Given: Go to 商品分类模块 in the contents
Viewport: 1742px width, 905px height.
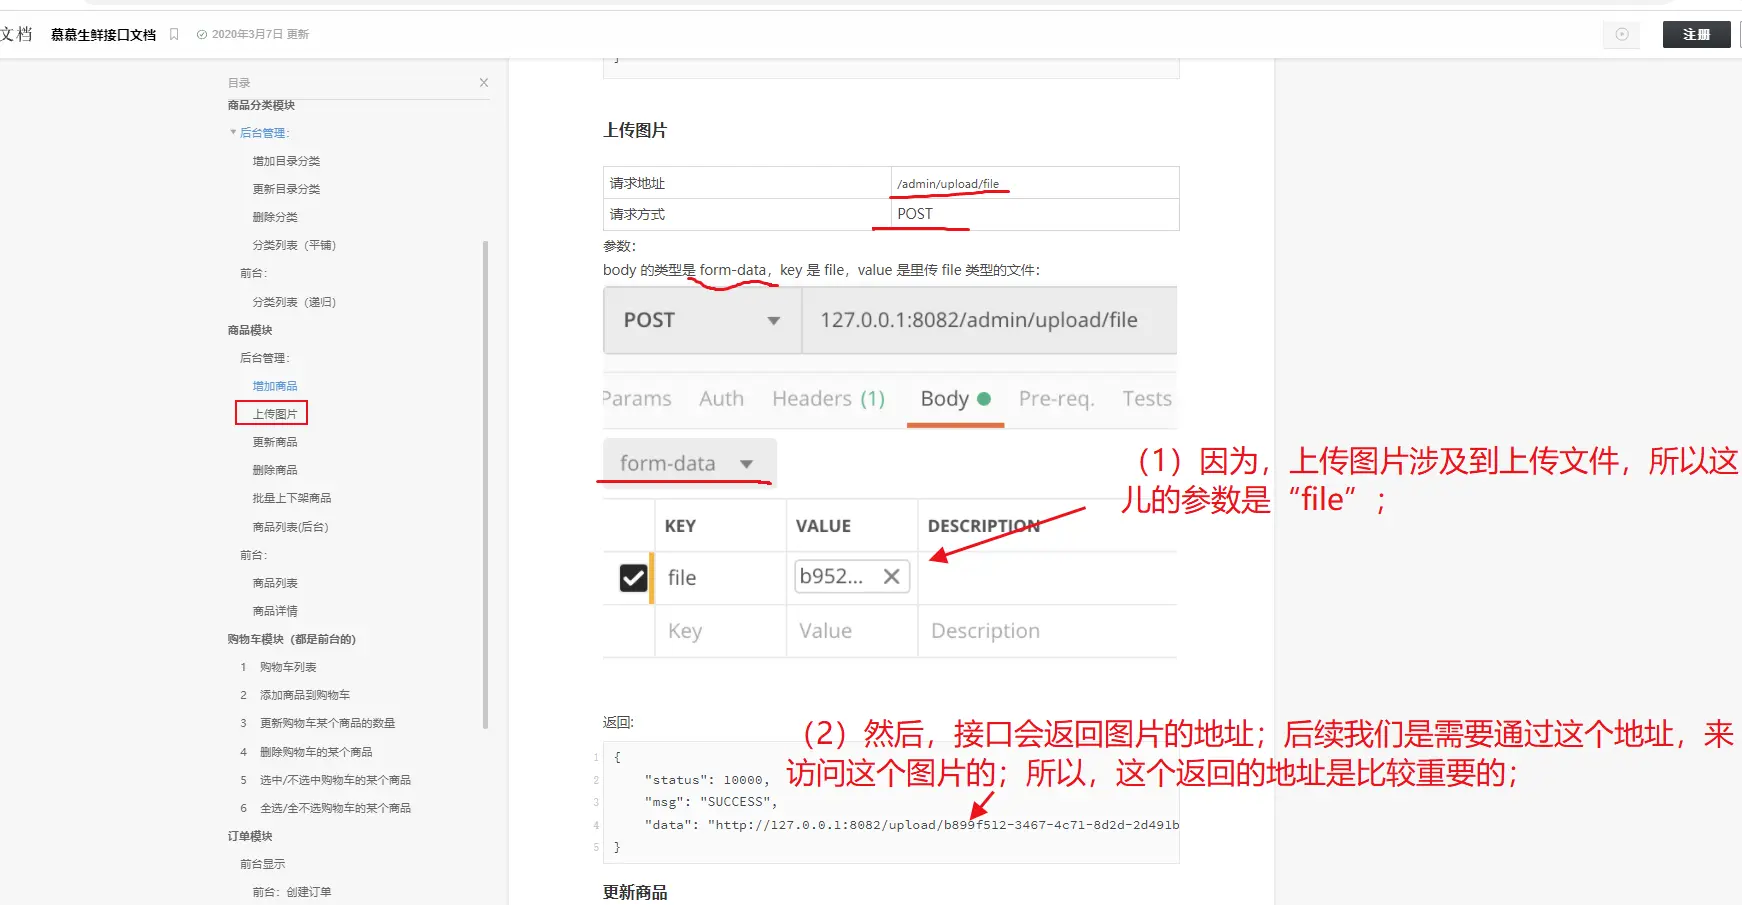Looking at the screenshot, I should pos(261,105).
